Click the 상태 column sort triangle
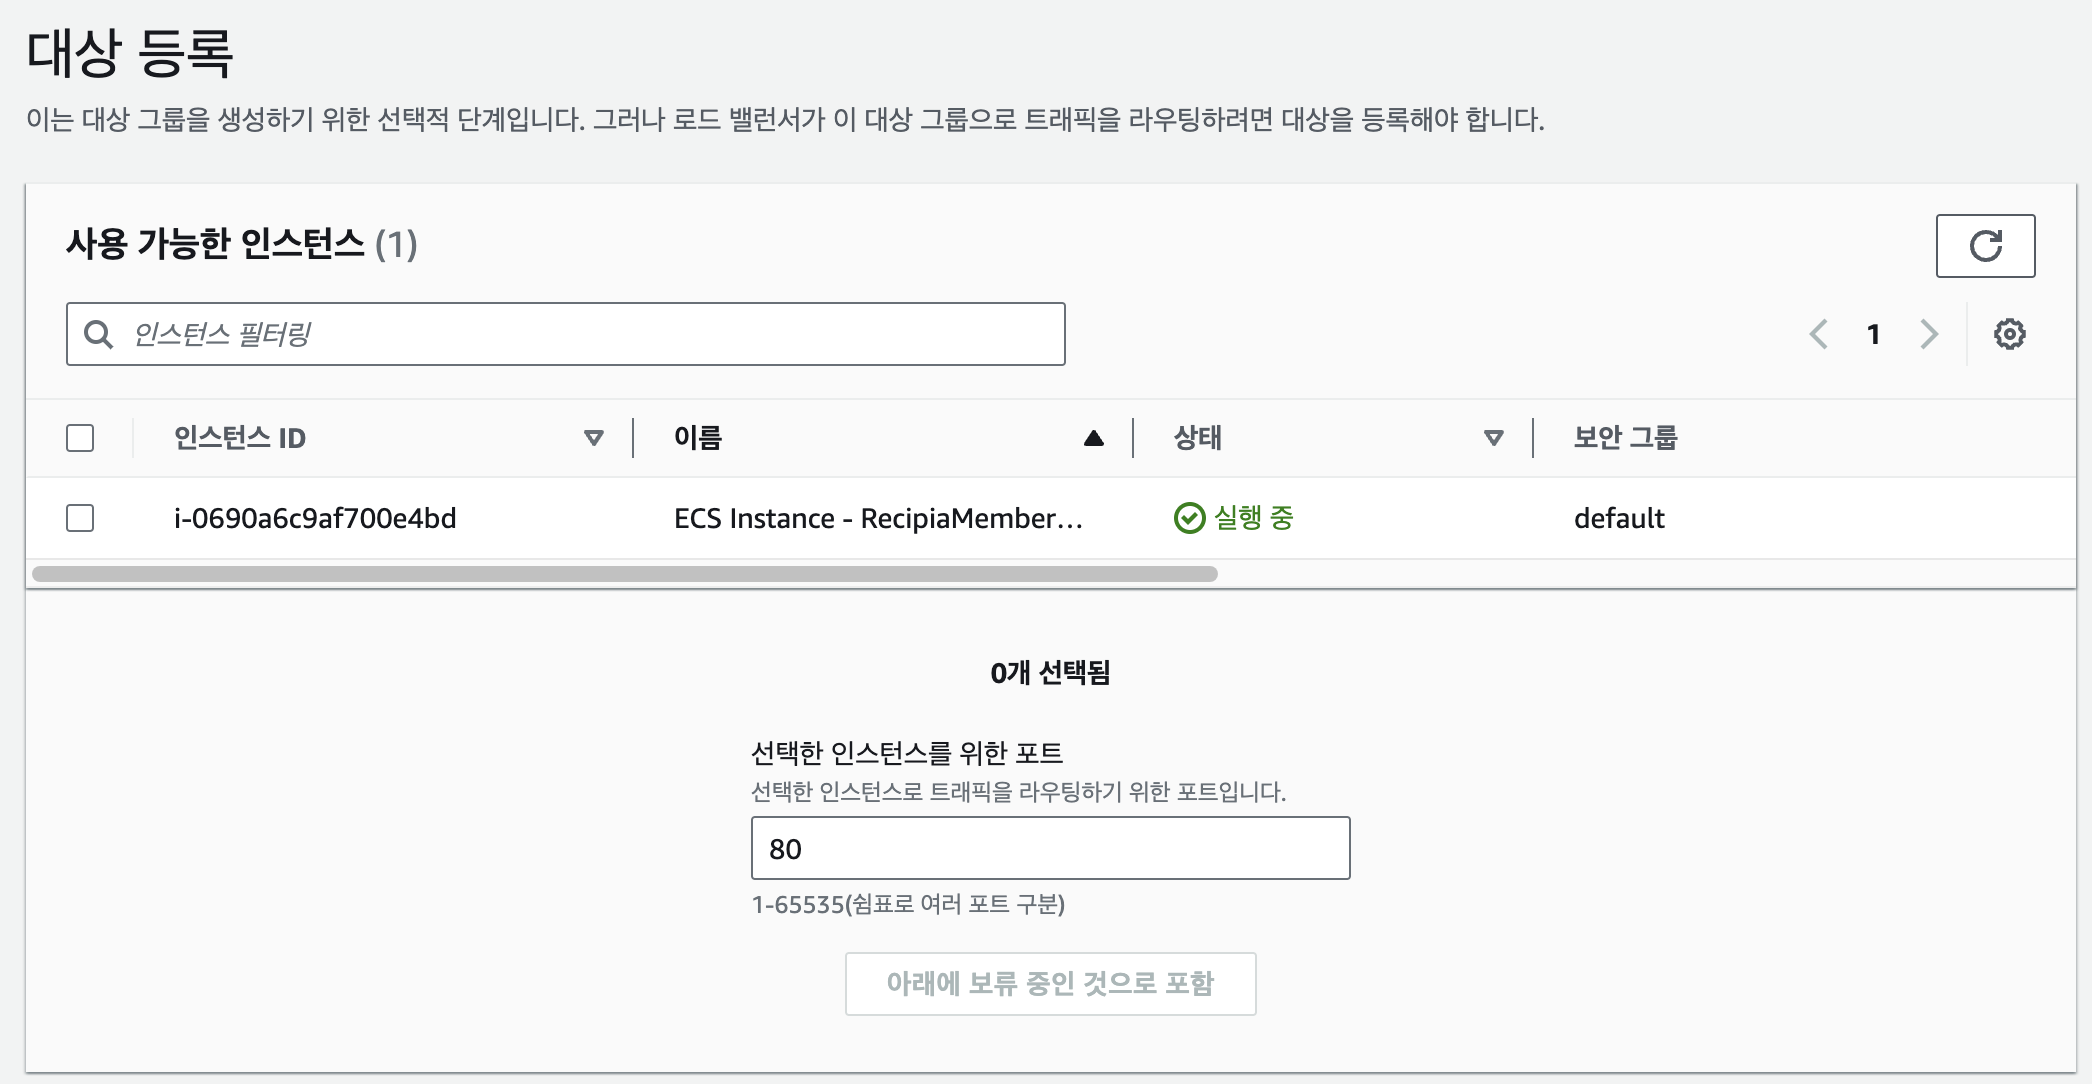2092x1084 pixels. point(1494,438)
